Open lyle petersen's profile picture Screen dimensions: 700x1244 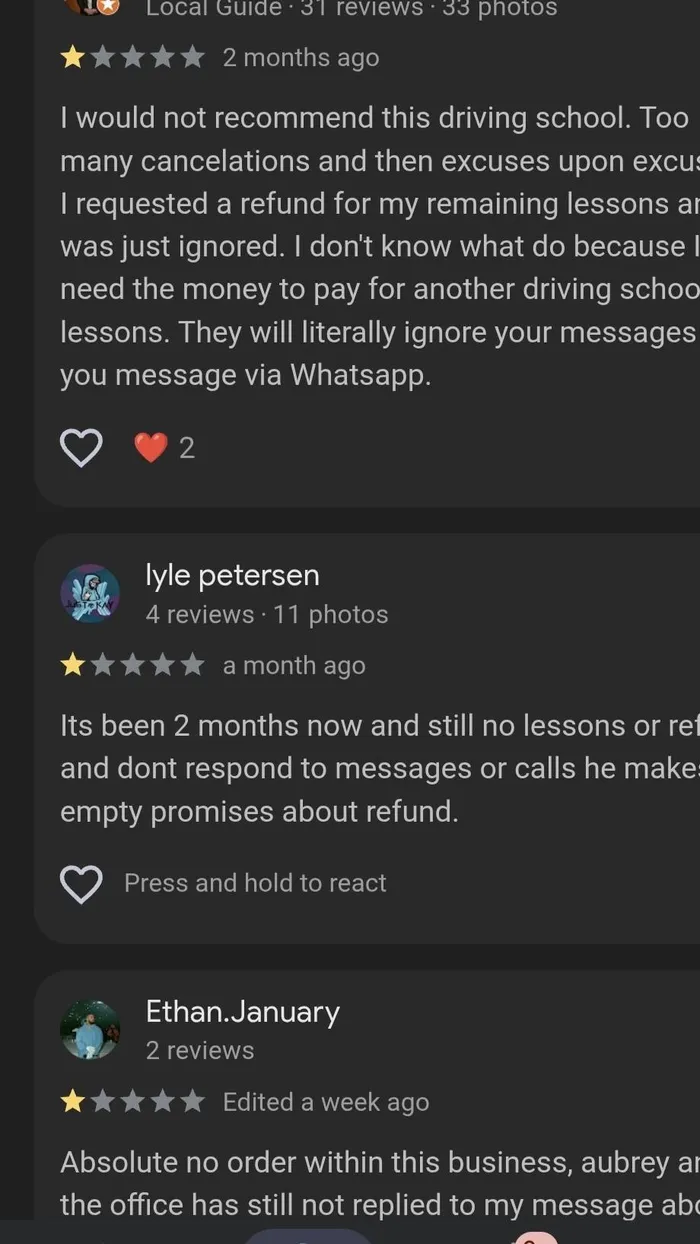90,594
